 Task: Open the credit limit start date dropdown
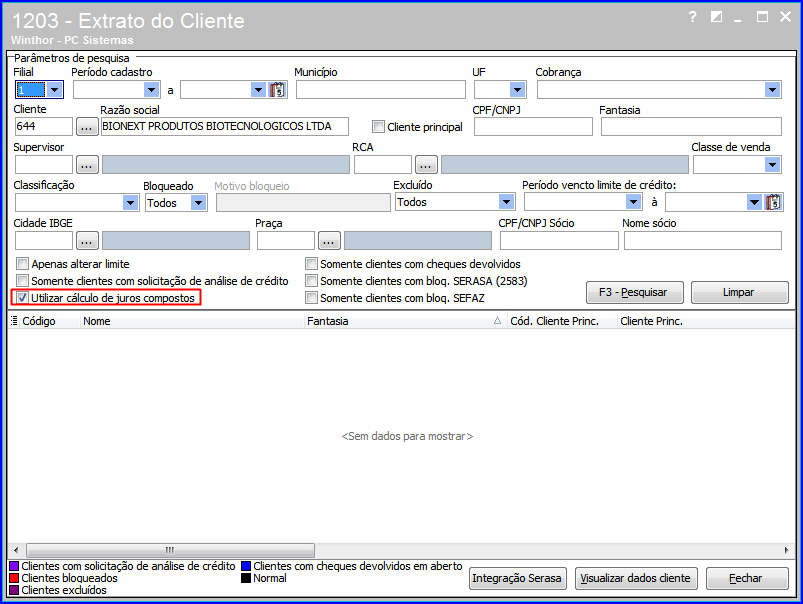(633, 202)
